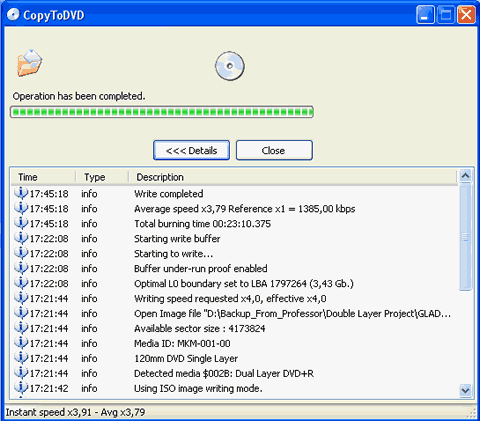Select 'Starting write buffer' description text

(x=177, y=239)
